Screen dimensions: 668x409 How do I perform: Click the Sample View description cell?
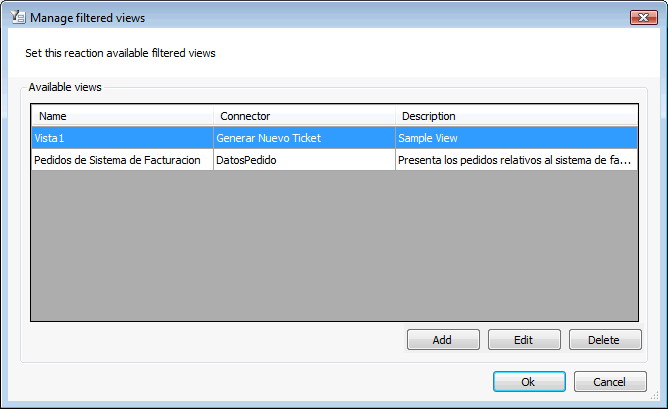[516, 138]
